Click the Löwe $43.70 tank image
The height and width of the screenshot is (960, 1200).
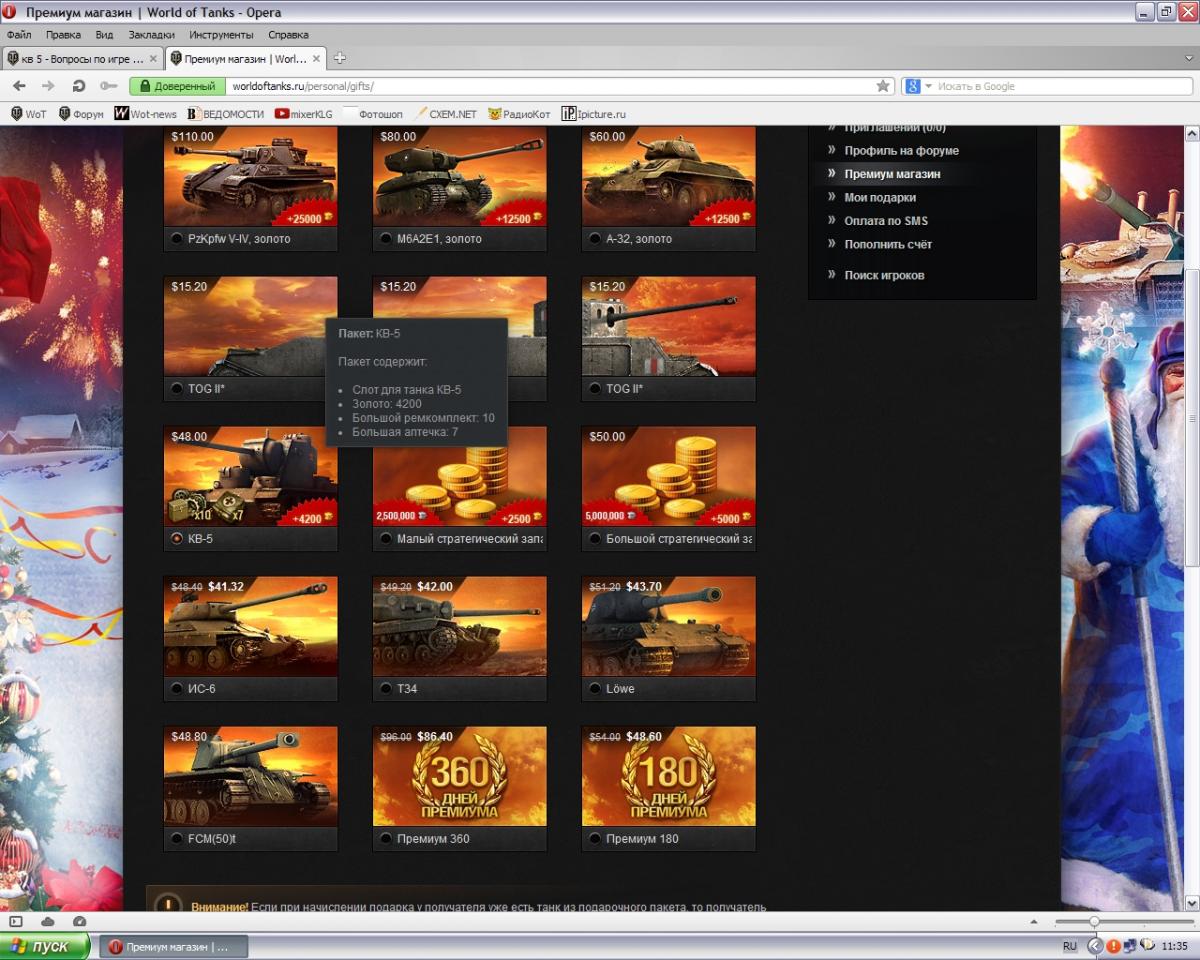(669, 627)
